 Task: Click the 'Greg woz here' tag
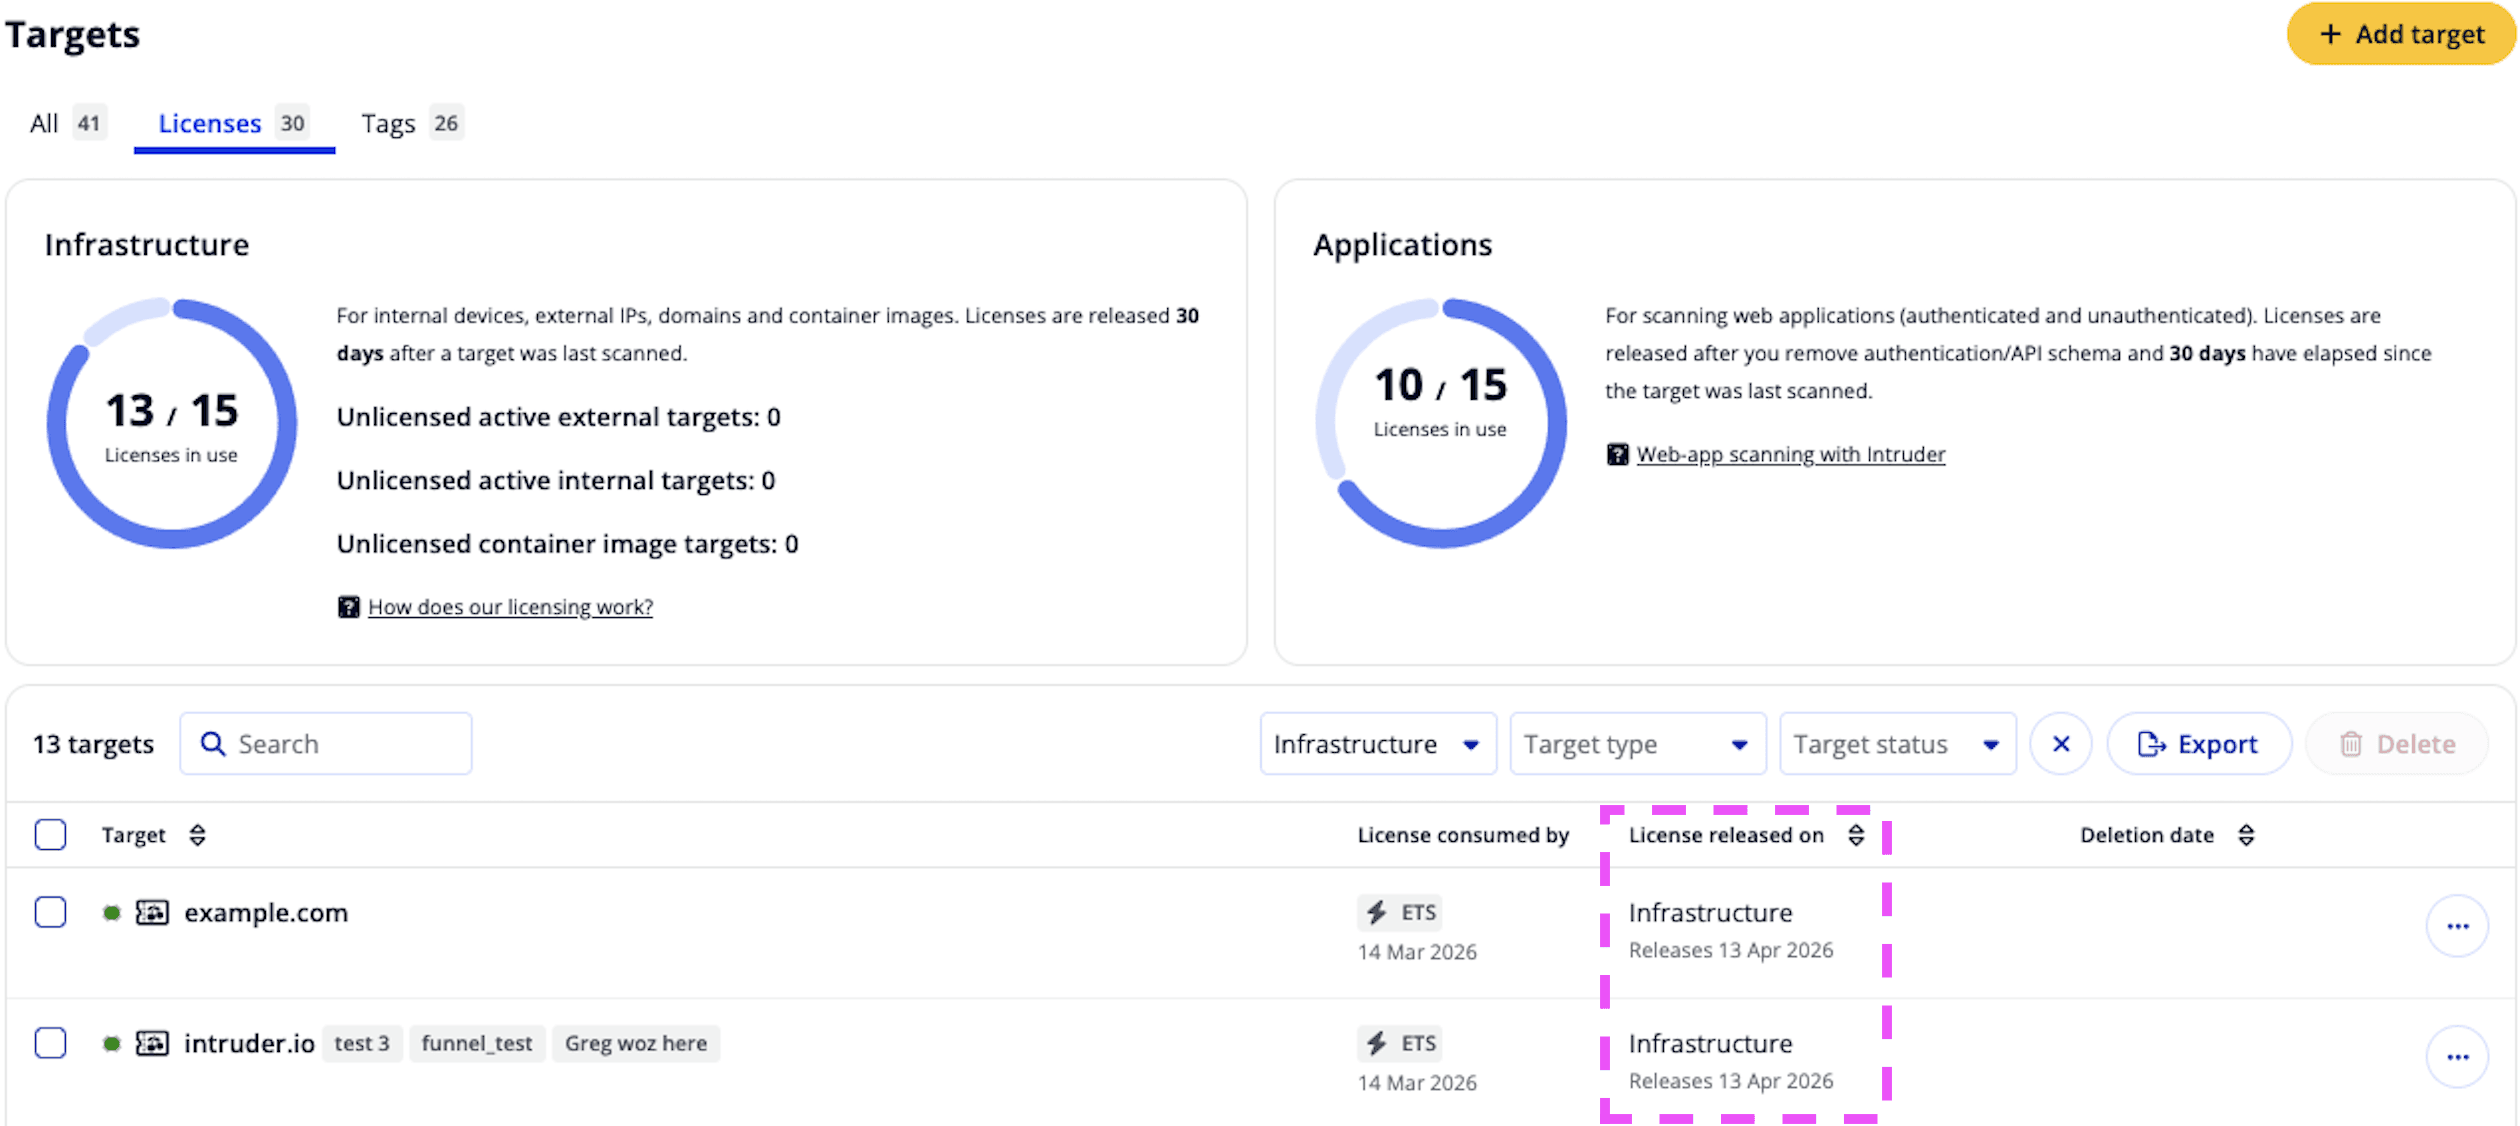point(636,1043)
